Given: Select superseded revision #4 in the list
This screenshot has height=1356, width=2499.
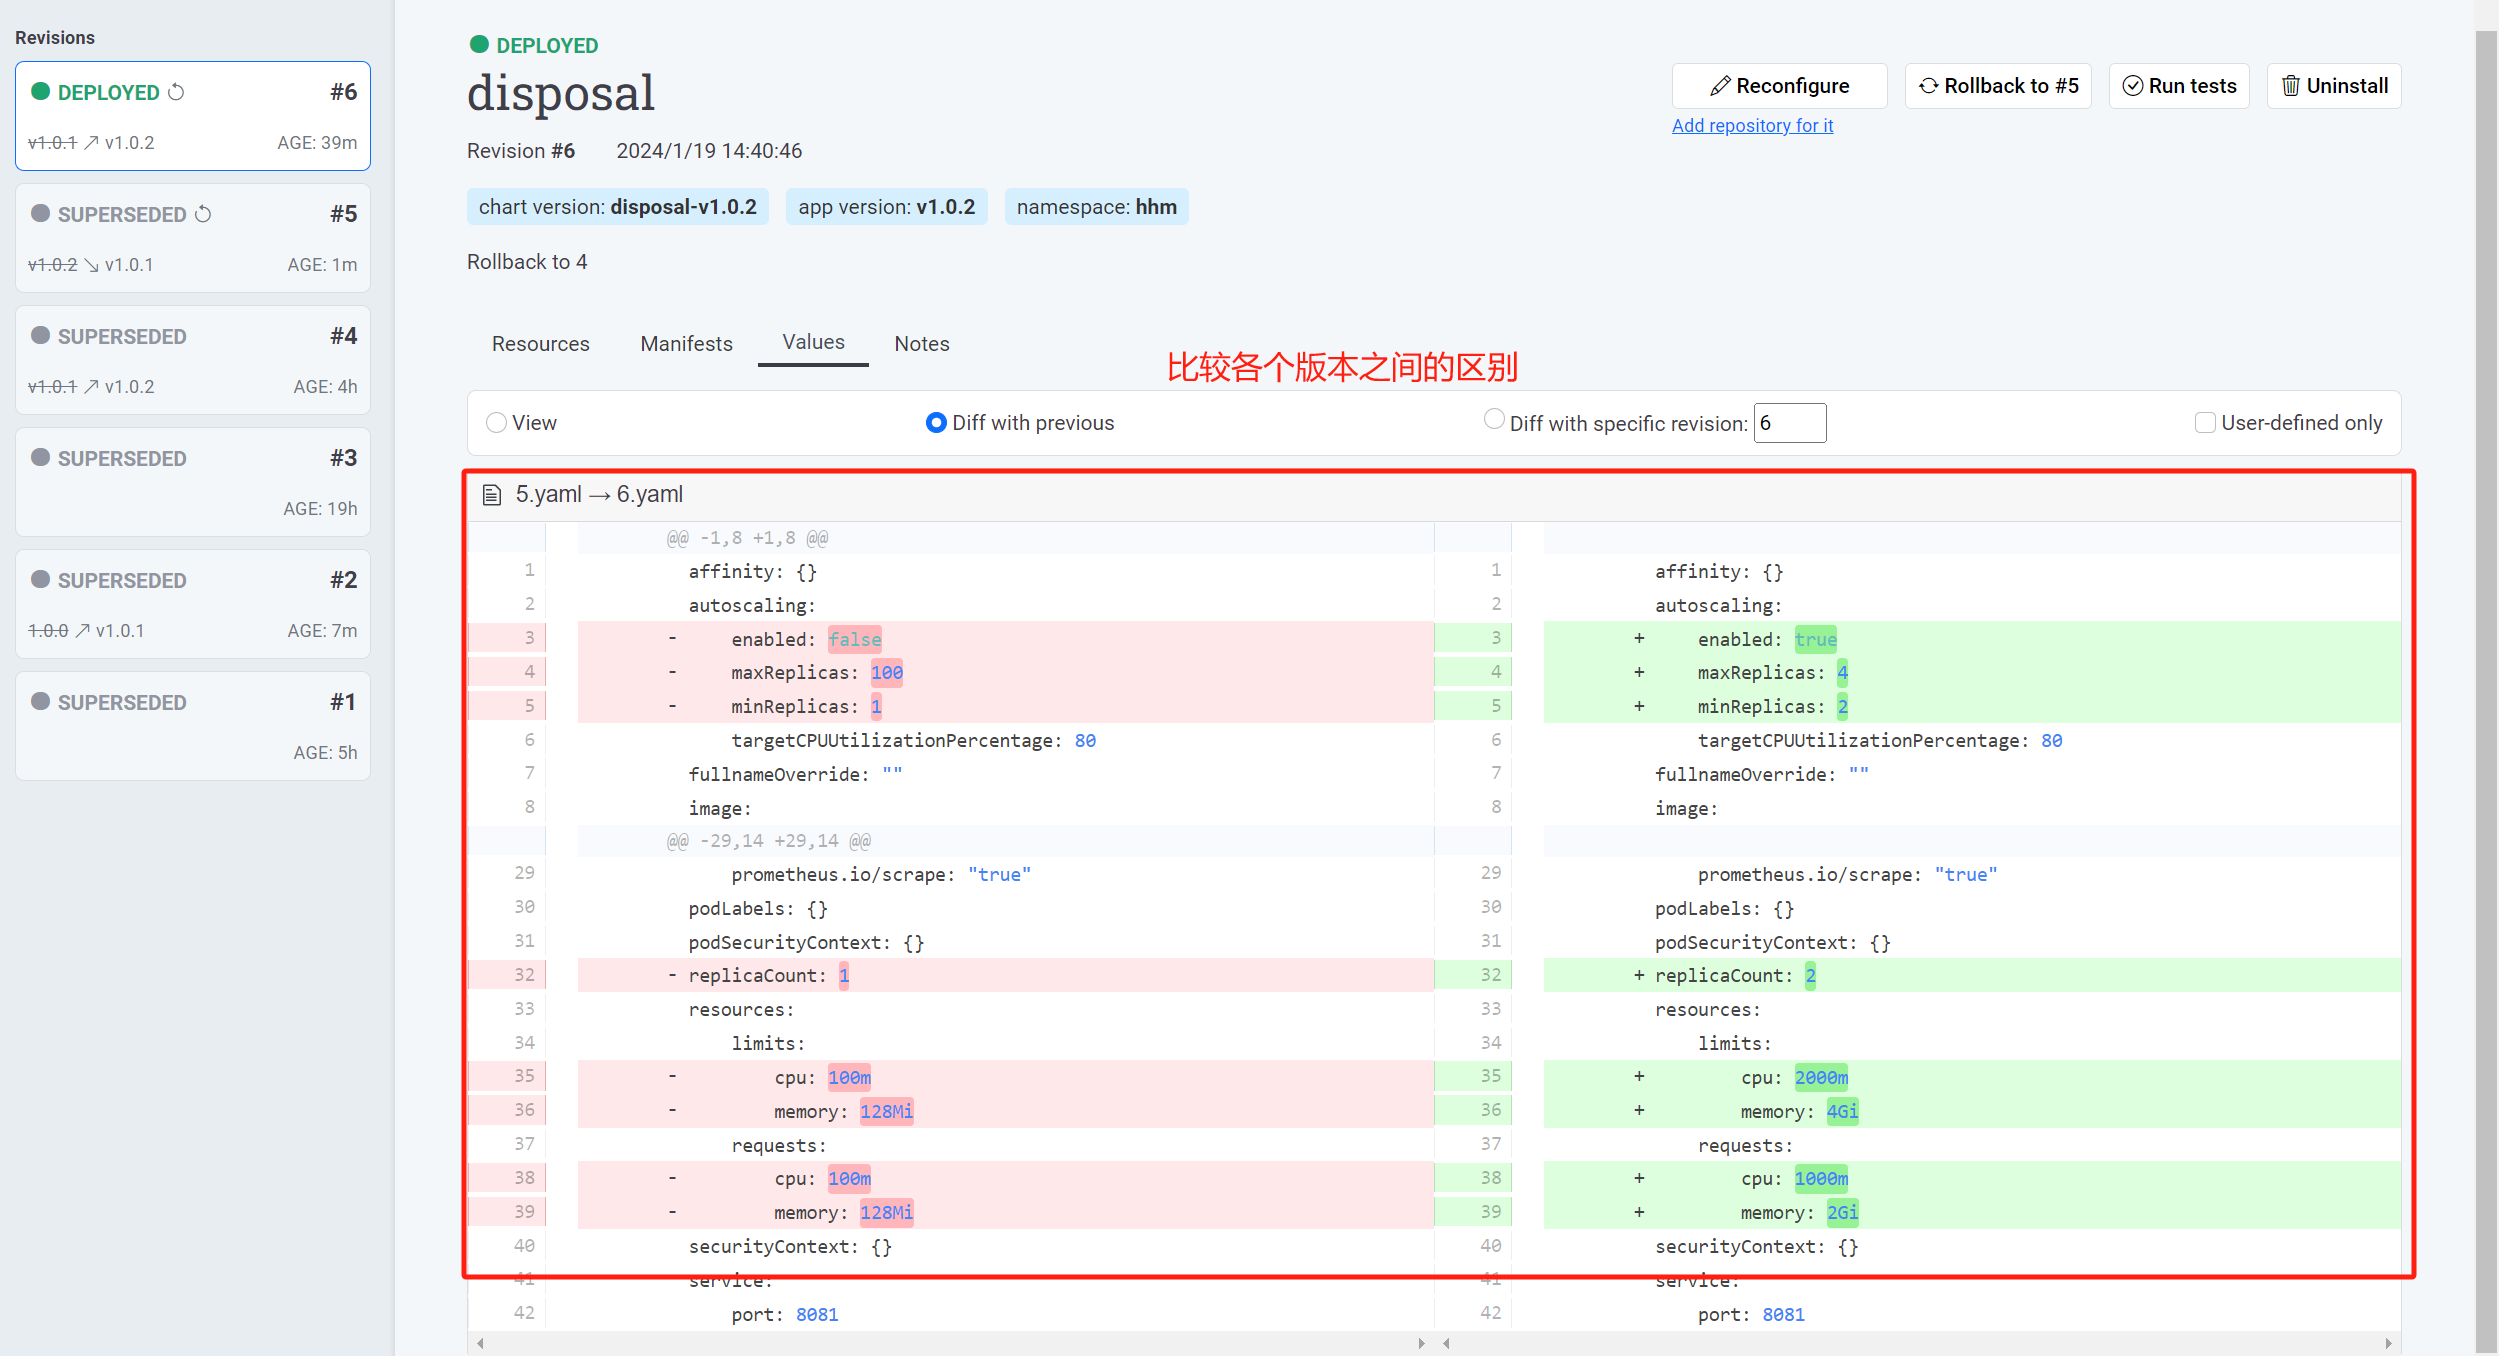Looking at the screenshot, I should coord(192,360).
